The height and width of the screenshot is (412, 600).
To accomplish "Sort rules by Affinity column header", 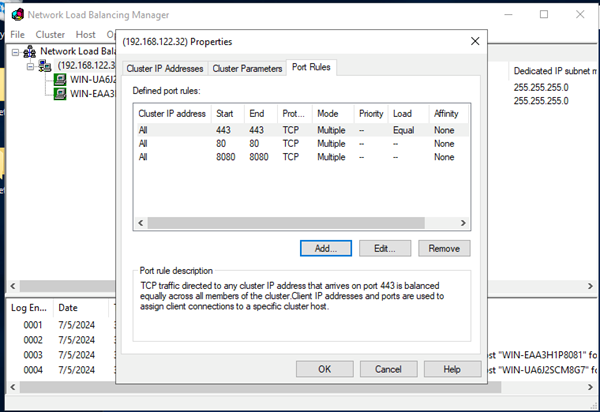I will coord(449,114).
